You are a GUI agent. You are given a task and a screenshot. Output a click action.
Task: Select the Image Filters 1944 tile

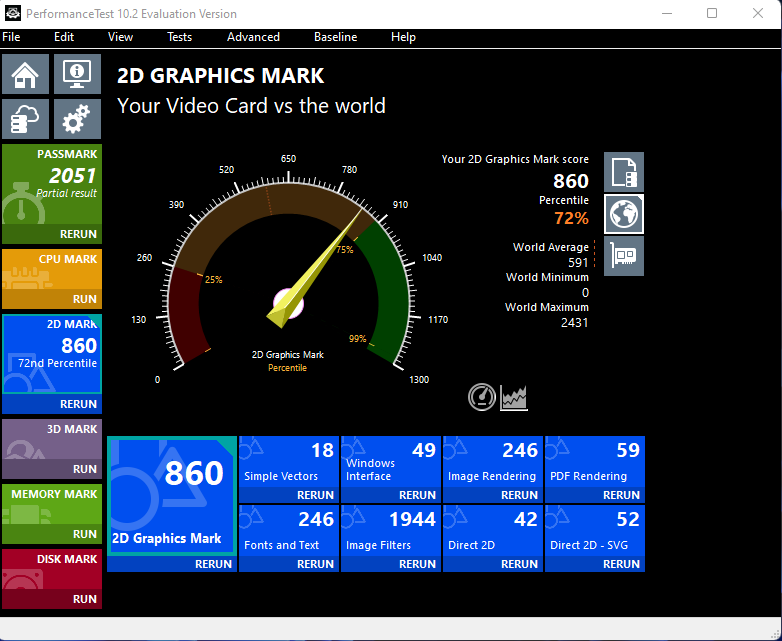[391, 530]
